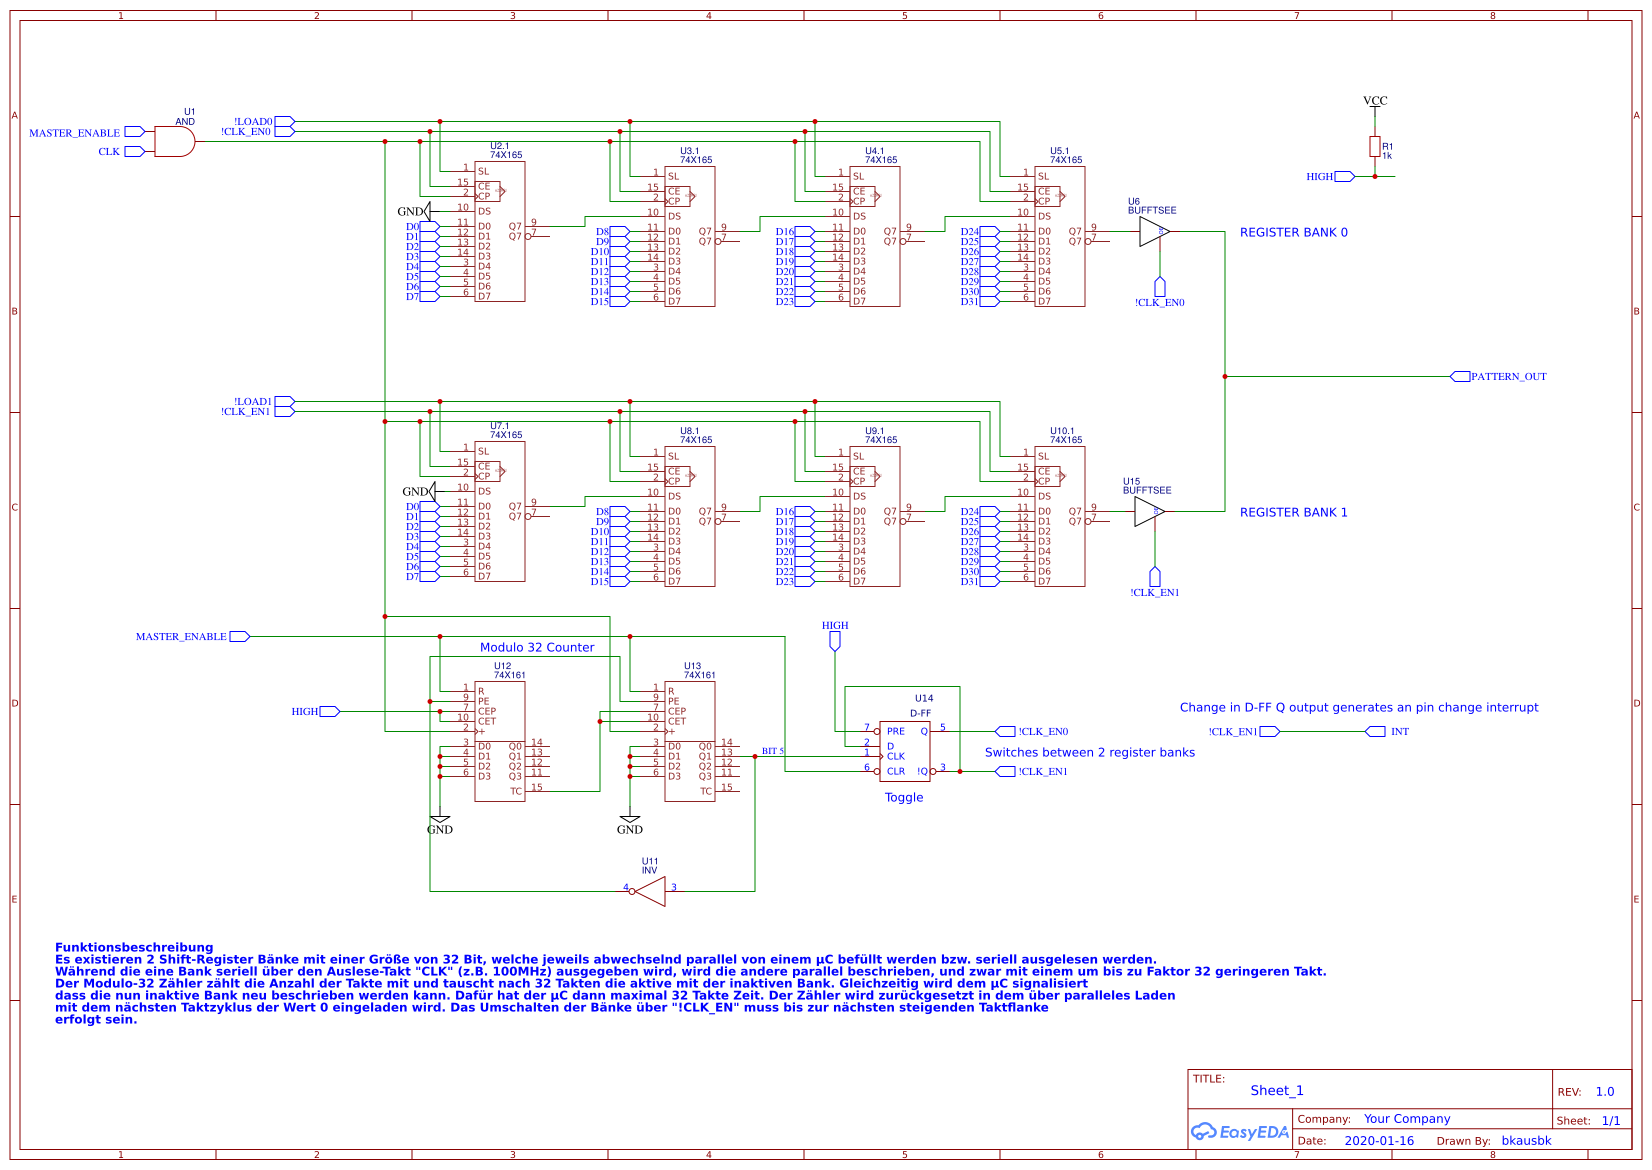Click the GND symbol below U12
This screenshot has height=1170, width=1652.
tap(440, 820)
